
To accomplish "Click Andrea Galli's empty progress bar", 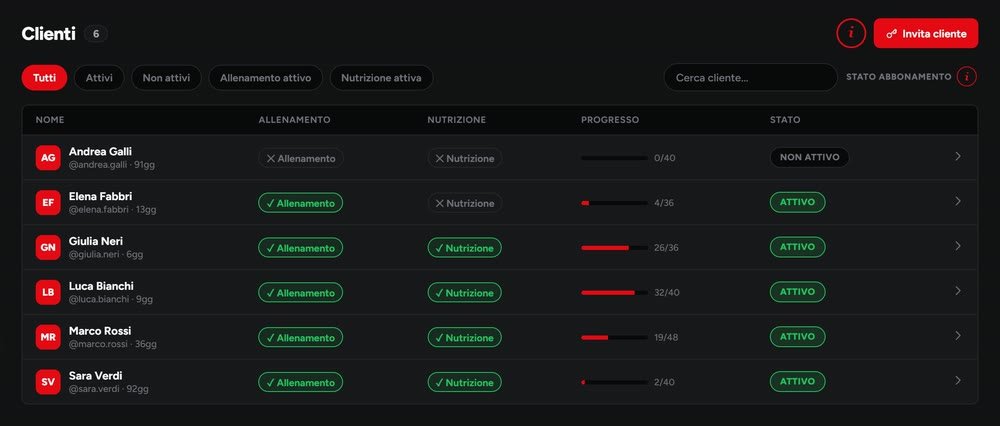I will tap(615, 158).
